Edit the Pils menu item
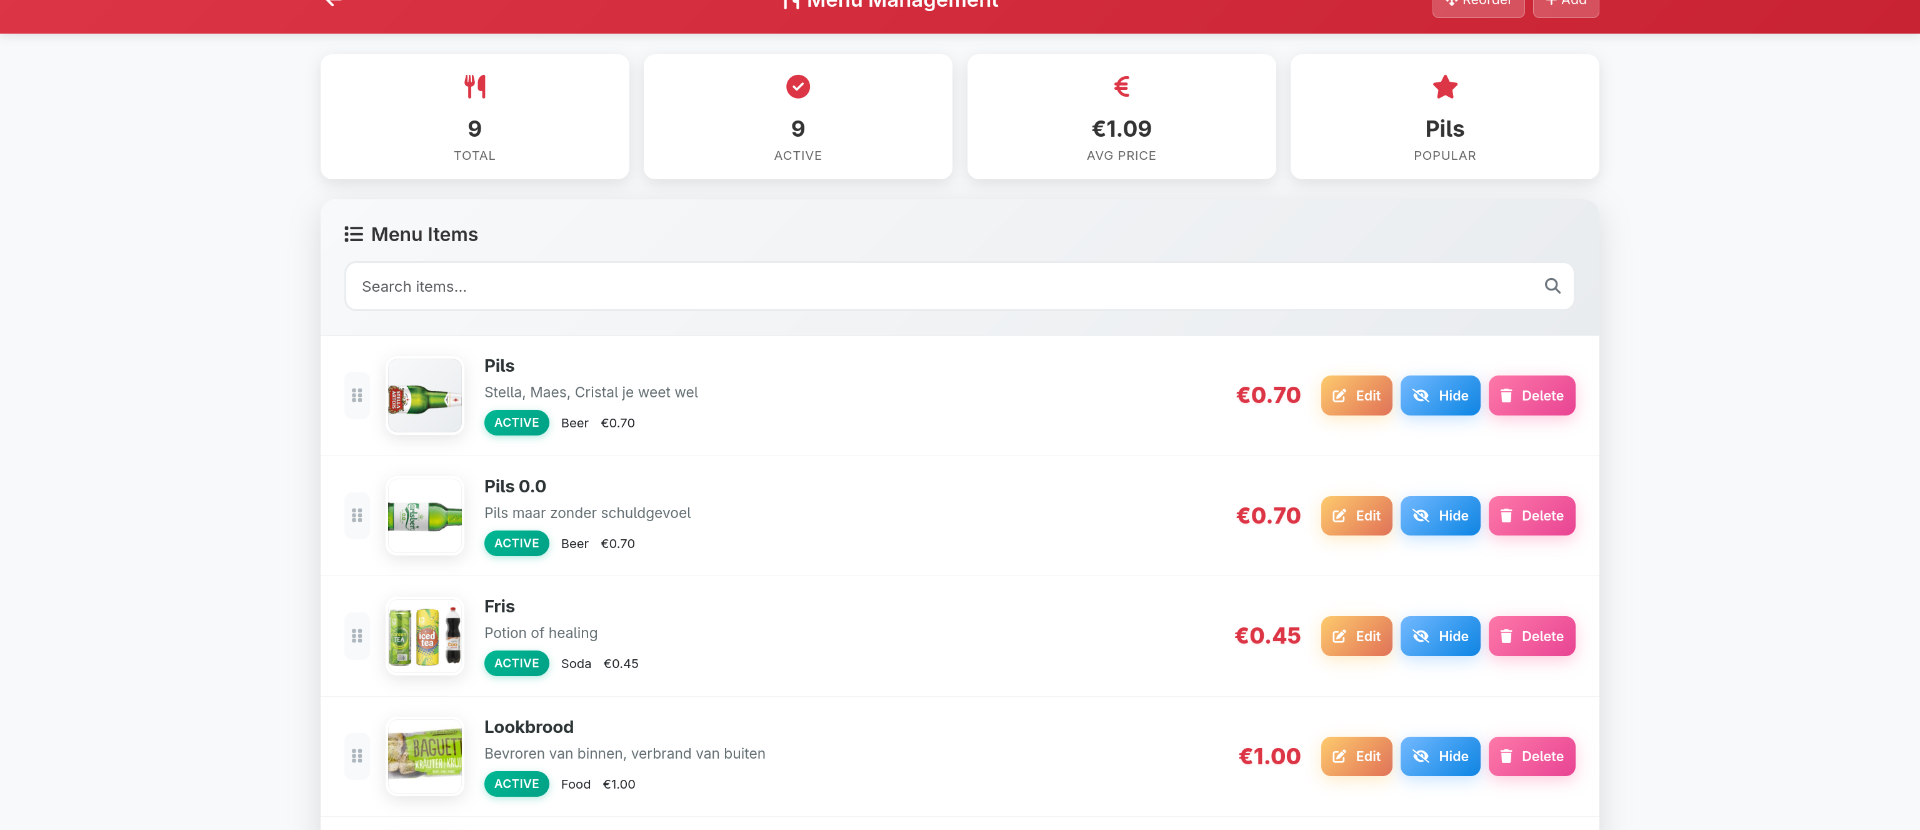The height and width of the screenshot is (830, 1920). click(x=1356, y=395)
